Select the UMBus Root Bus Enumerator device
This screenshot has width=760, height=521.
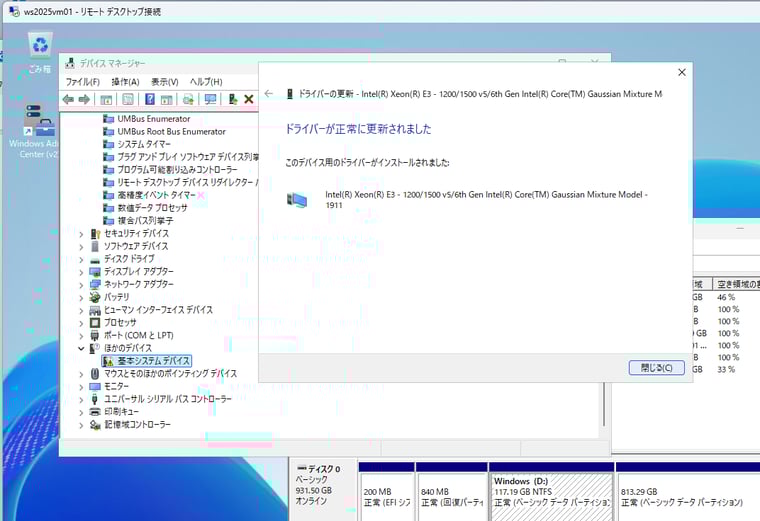[x=171, y=131]
